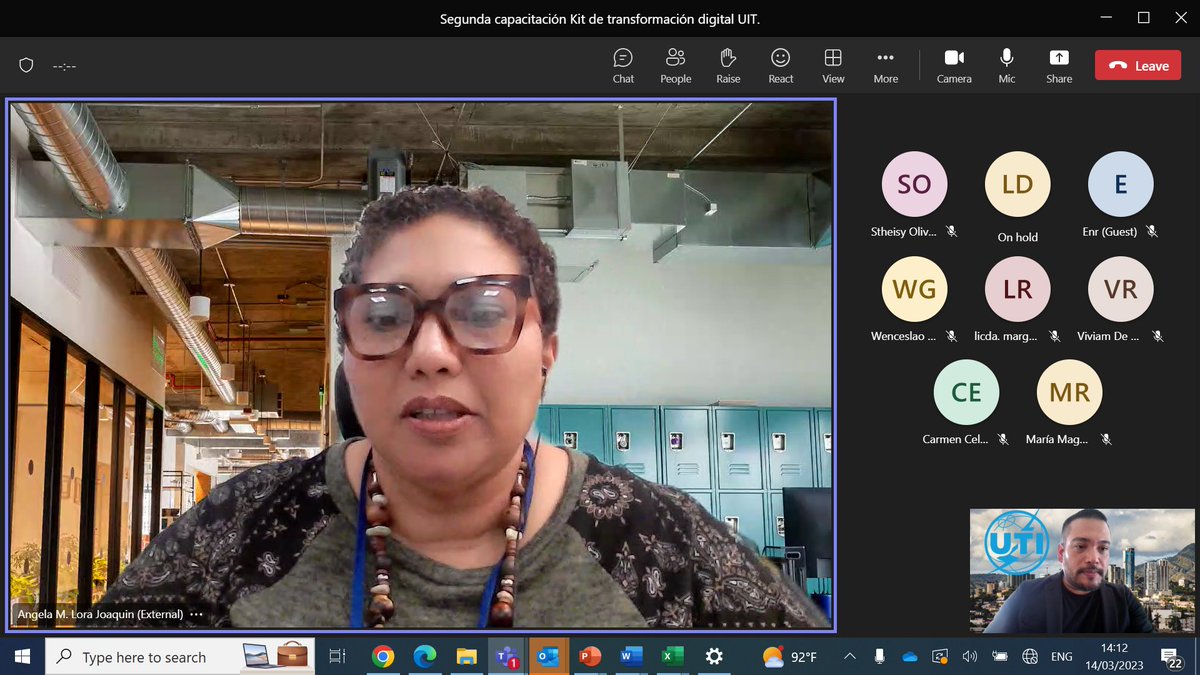Click the taskbar search box
This screenshot has width=1200, height=675.
point(180,657)
